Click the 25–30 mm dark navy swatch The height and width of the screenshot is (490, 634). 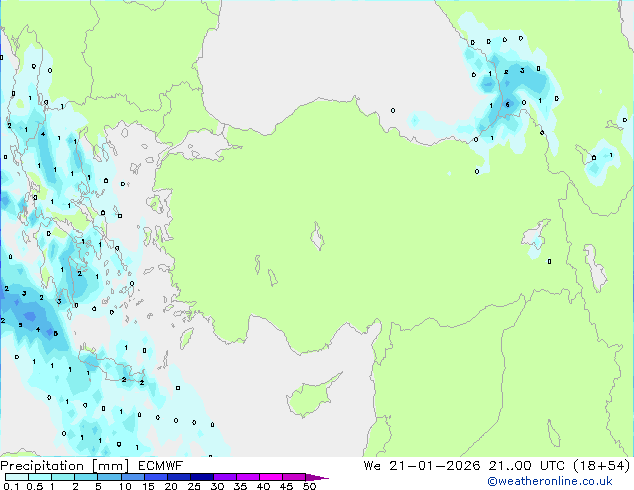coord(202,477)
